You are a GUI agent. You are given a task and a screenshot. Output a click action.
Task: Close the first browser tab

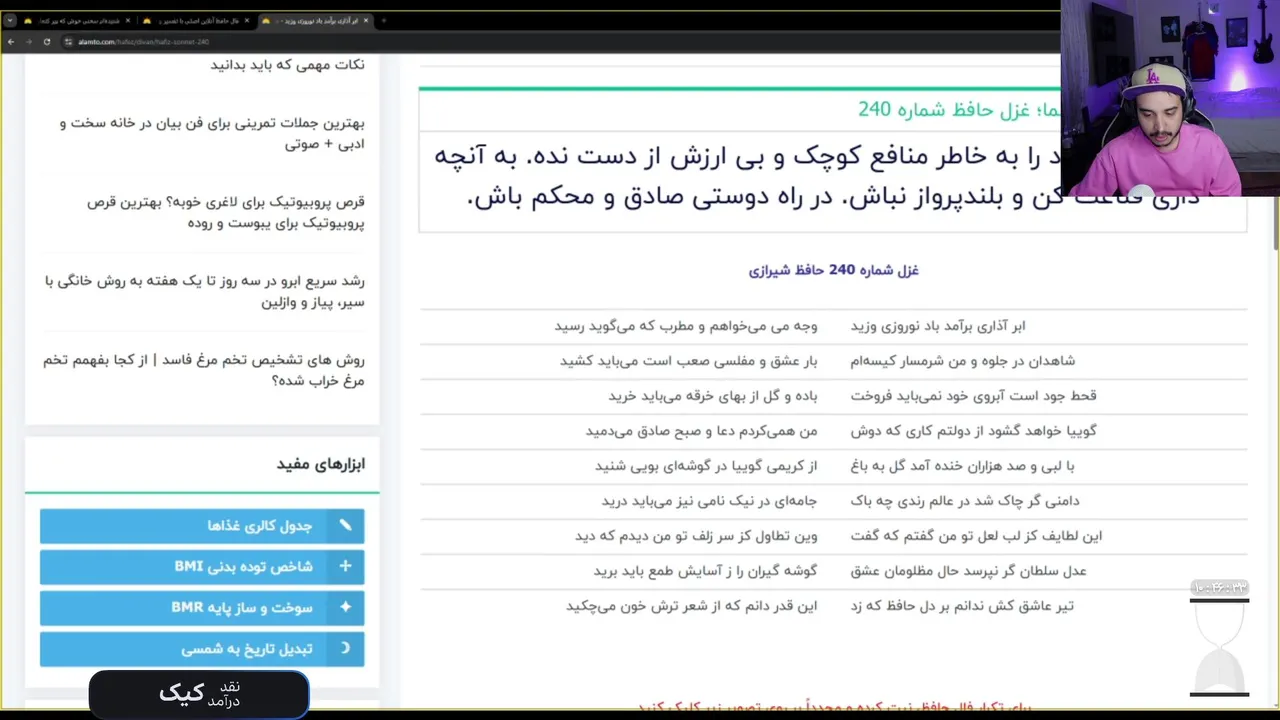(x=128, y=20)
